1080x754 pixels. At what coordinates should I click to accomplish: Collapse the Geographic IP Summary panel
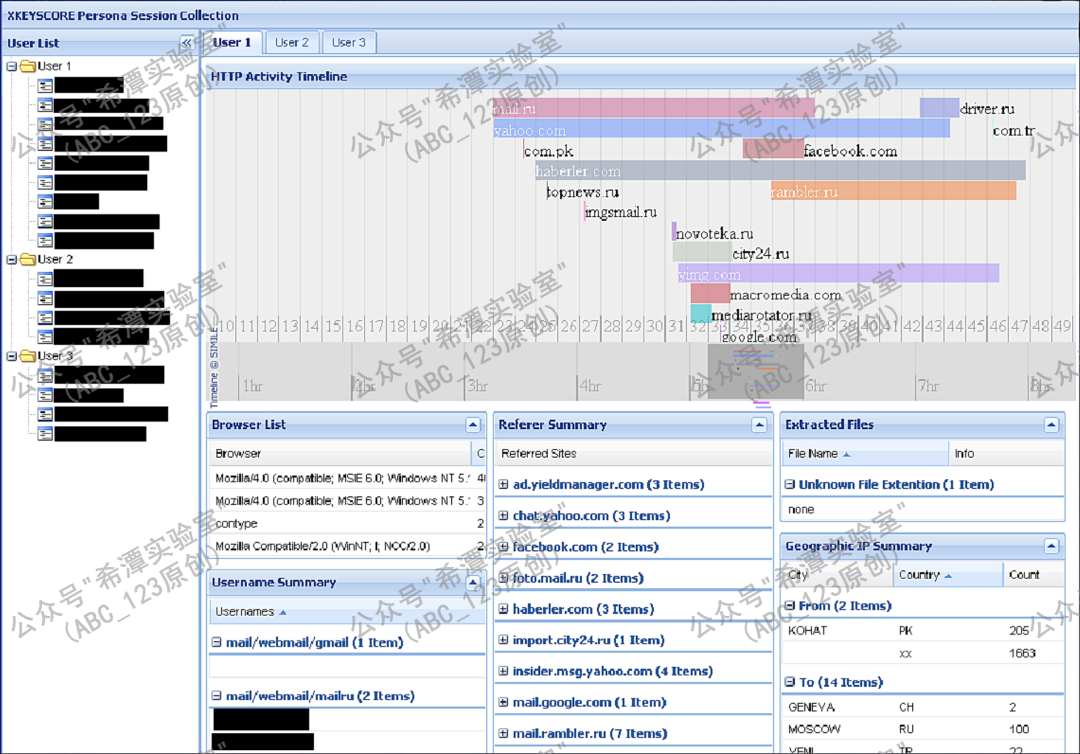(x=1051, y=546)
